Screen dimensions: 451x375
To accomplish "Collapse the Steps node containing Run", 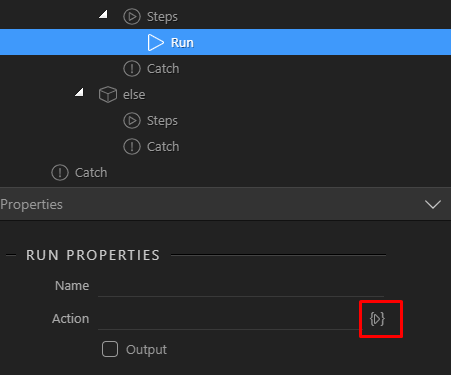I will tap(103, 14).
